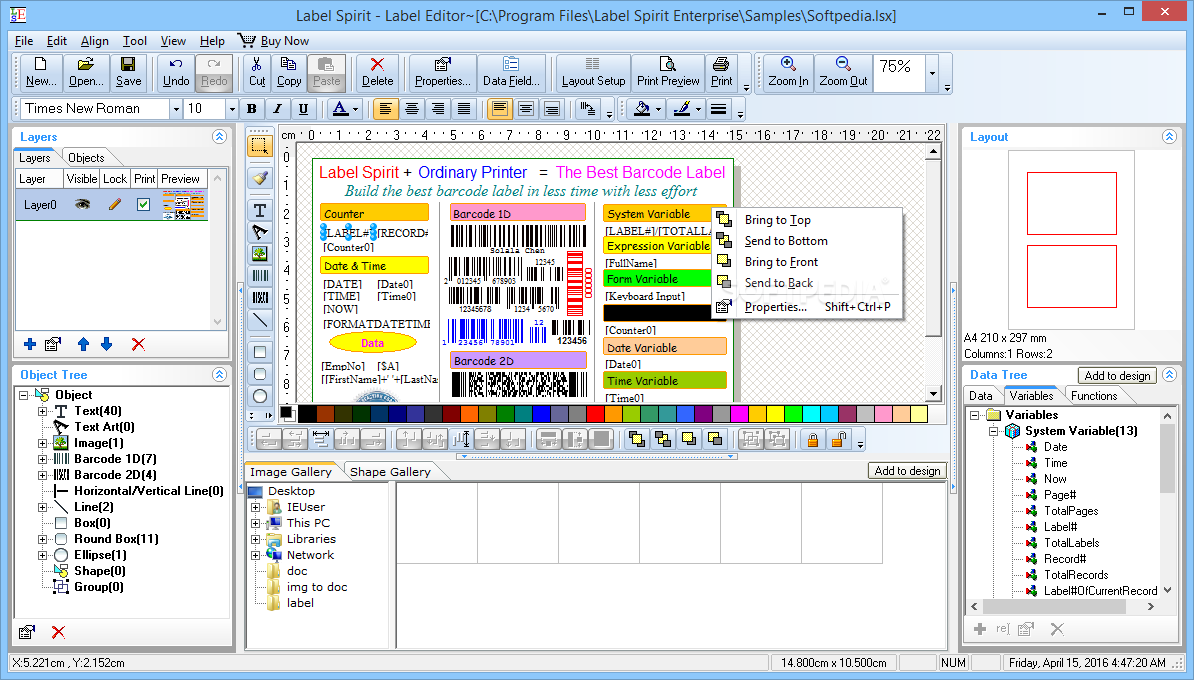
Task: Toggle Bold formatting
Action: [x=252, y=109]
